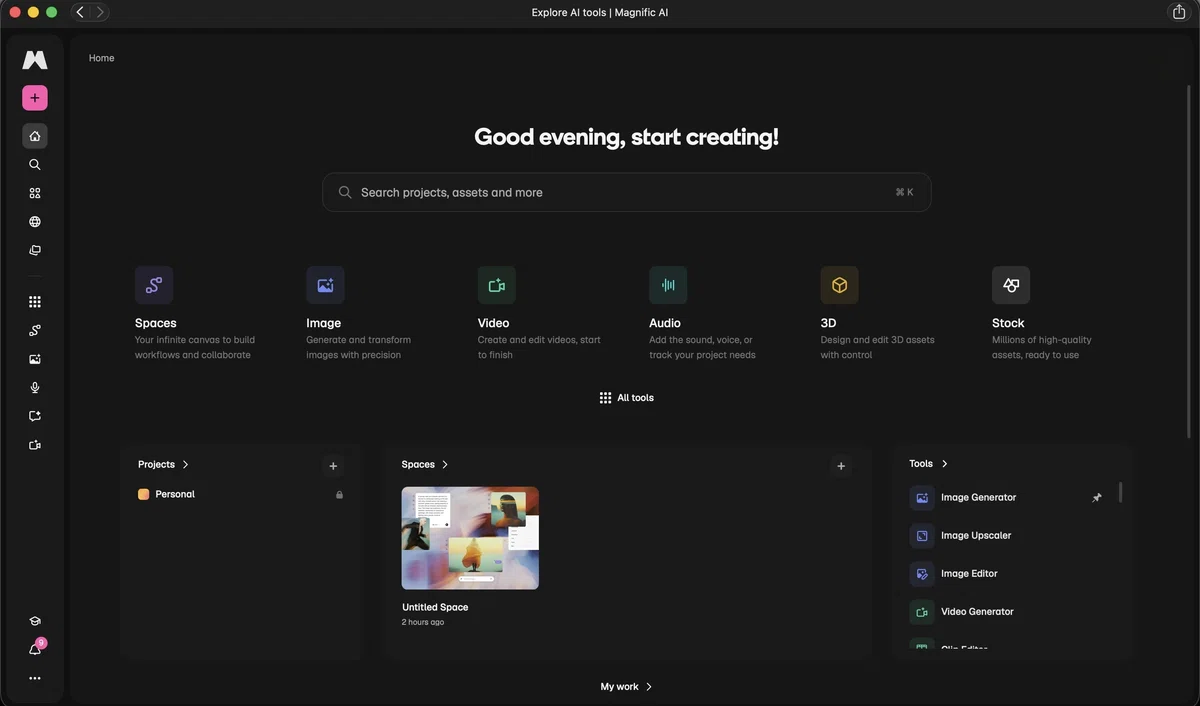Screen dimensions: 1200x706
Task: Select the Home icon in the left sidebar
Action: pos(35,136)
